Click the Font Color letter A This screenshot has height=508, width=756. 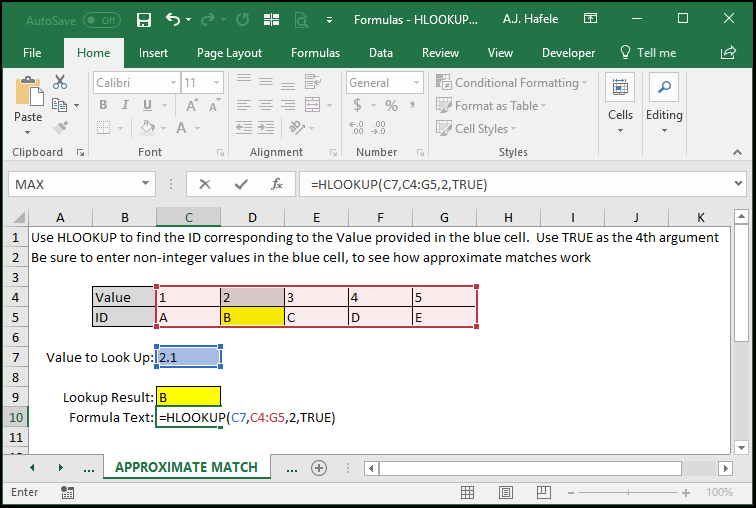point(181,128)
